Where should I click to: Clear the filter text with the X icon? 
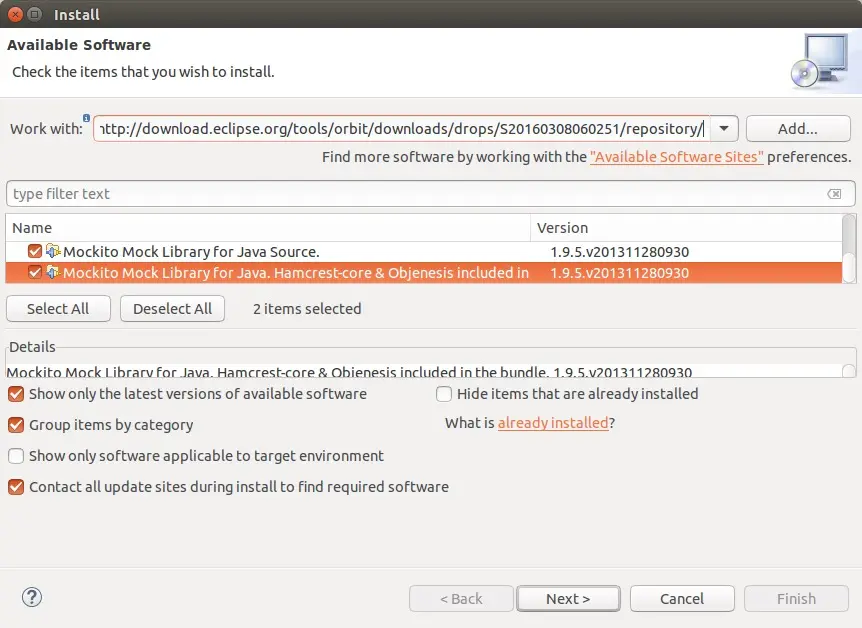click(x=834, y=194)
